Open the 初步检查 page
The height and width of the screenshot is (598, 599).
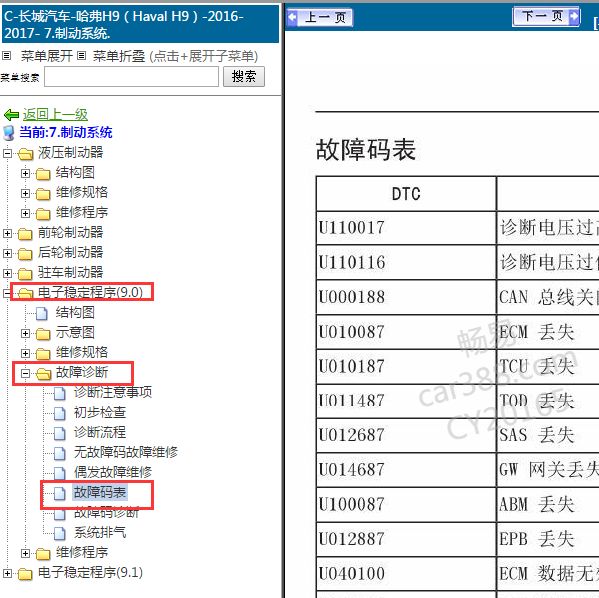100,412
